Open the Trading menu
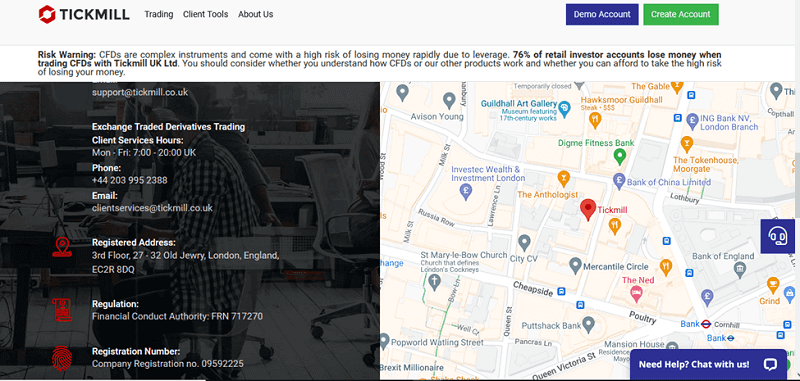This screenshot has height=381, width=800. point(159,14)
